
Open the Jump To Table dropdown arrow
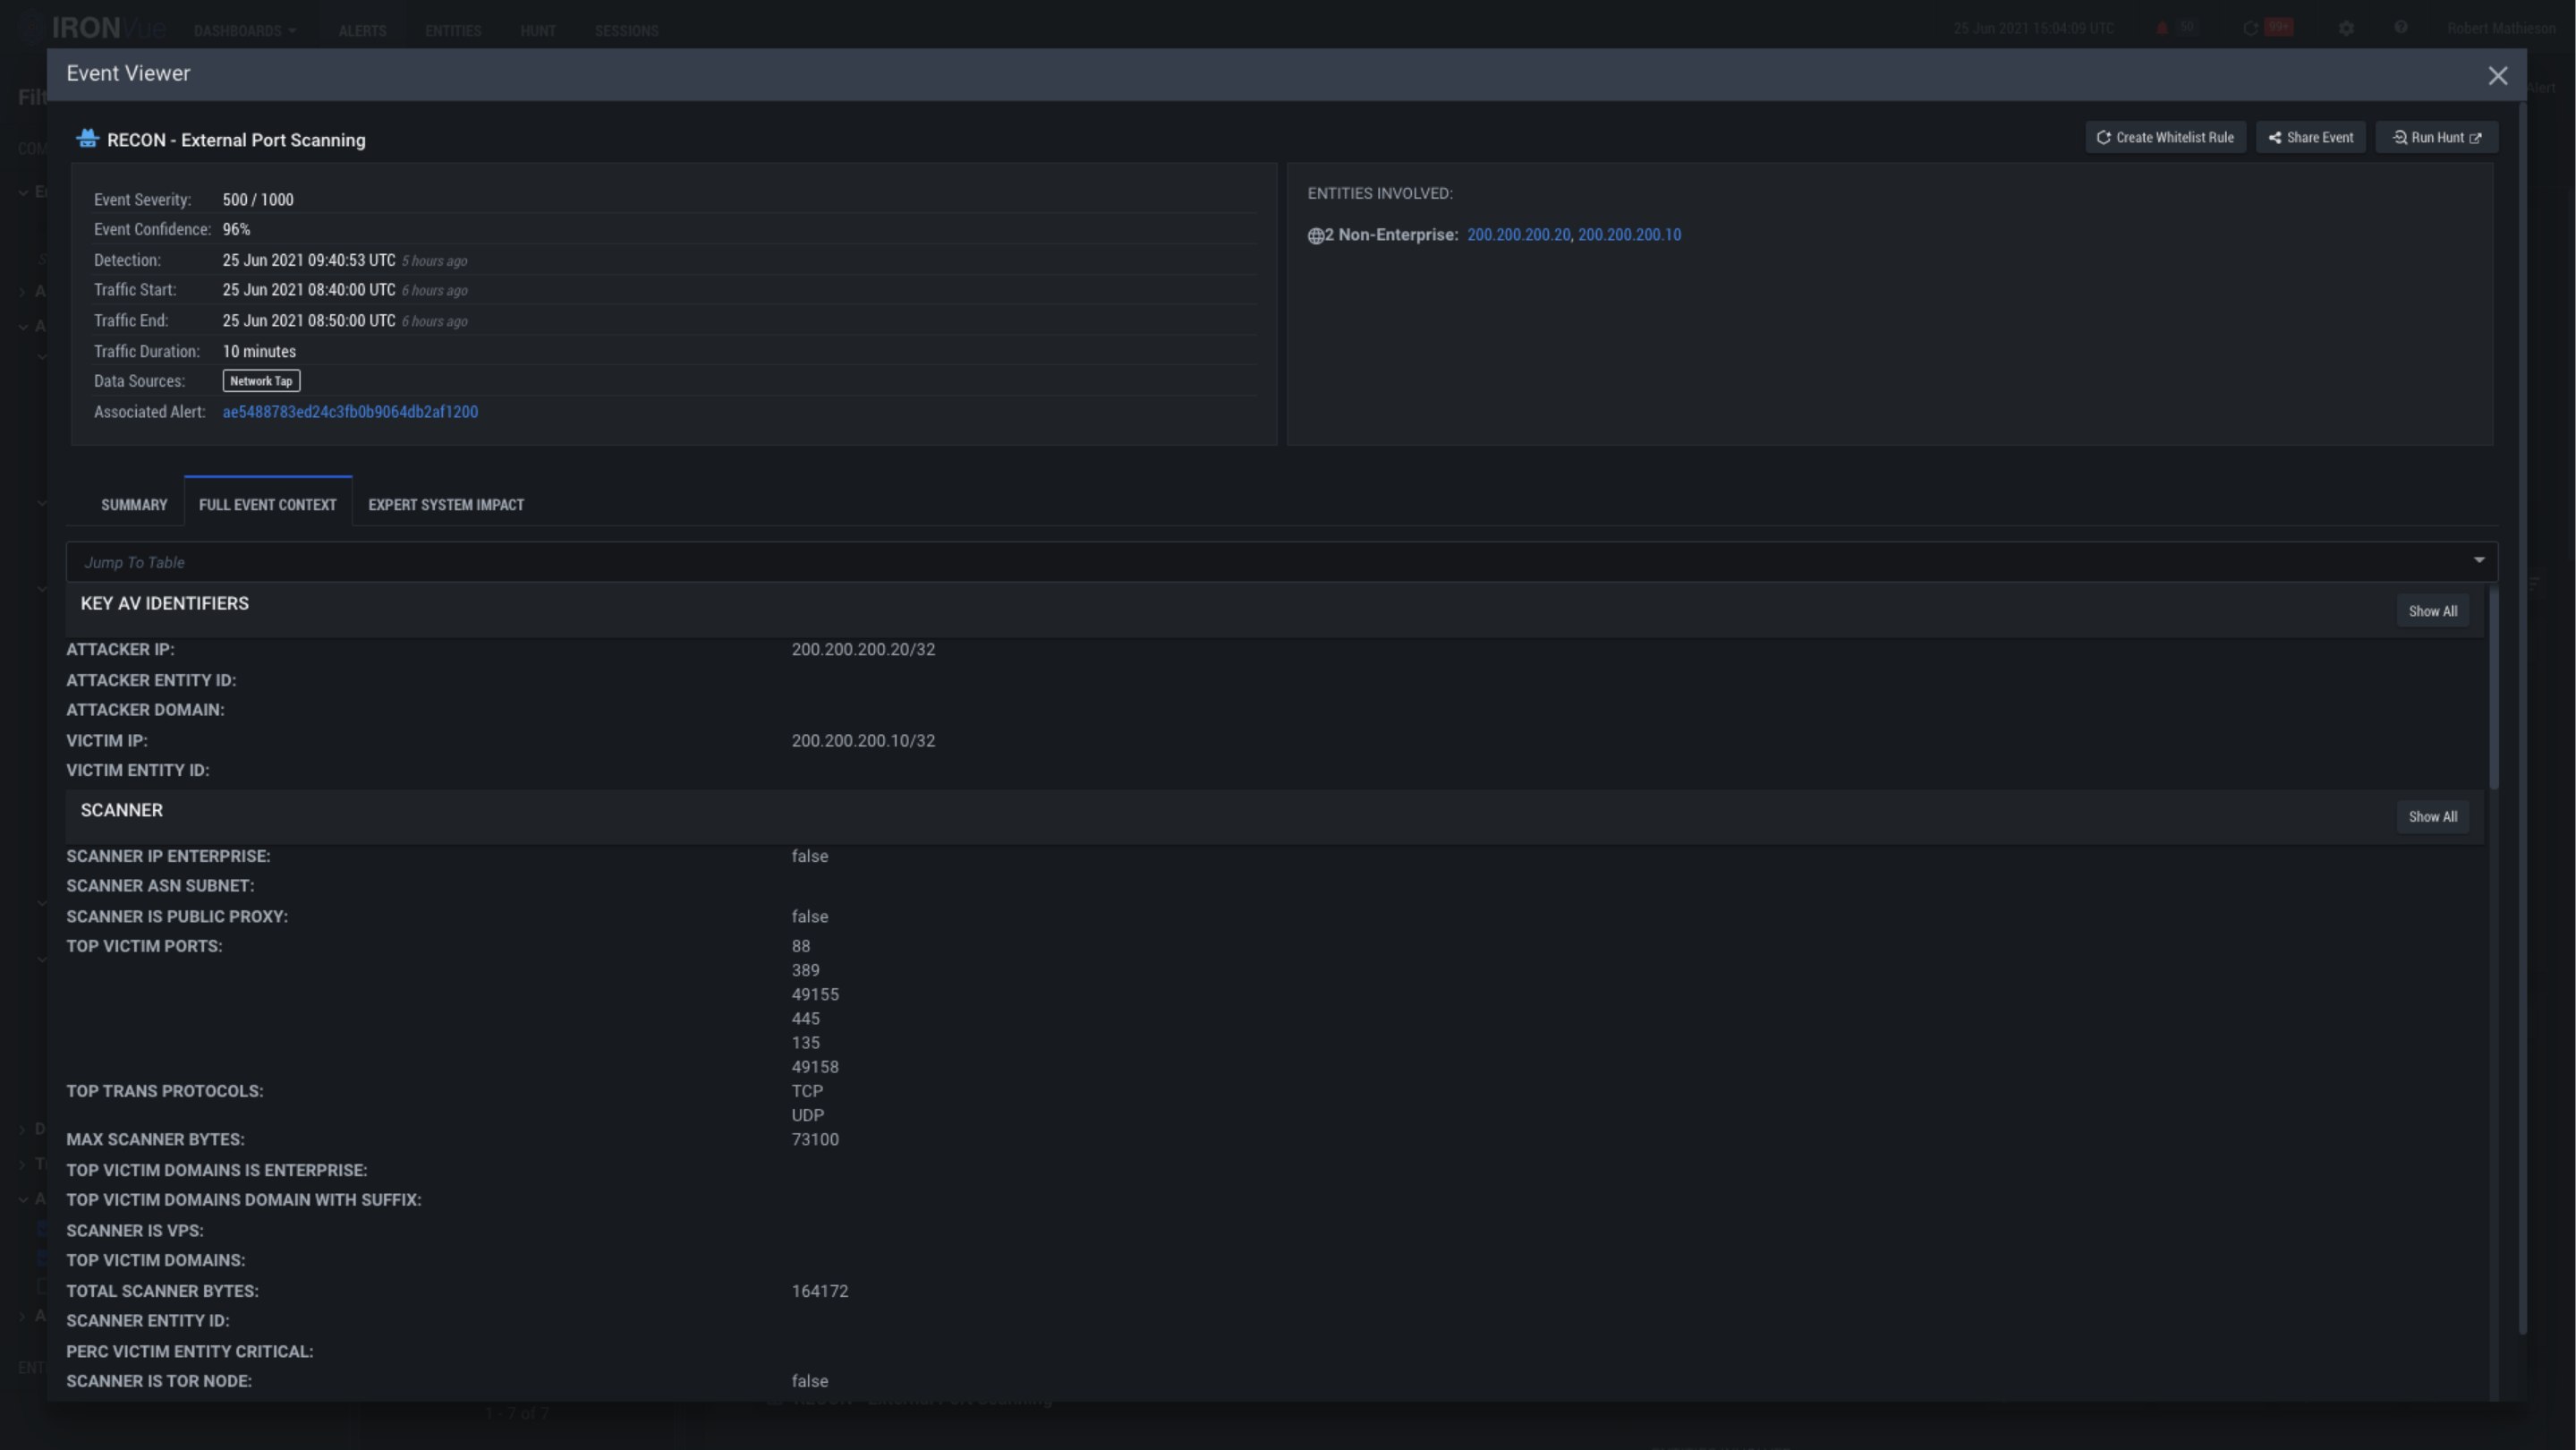2479,561
